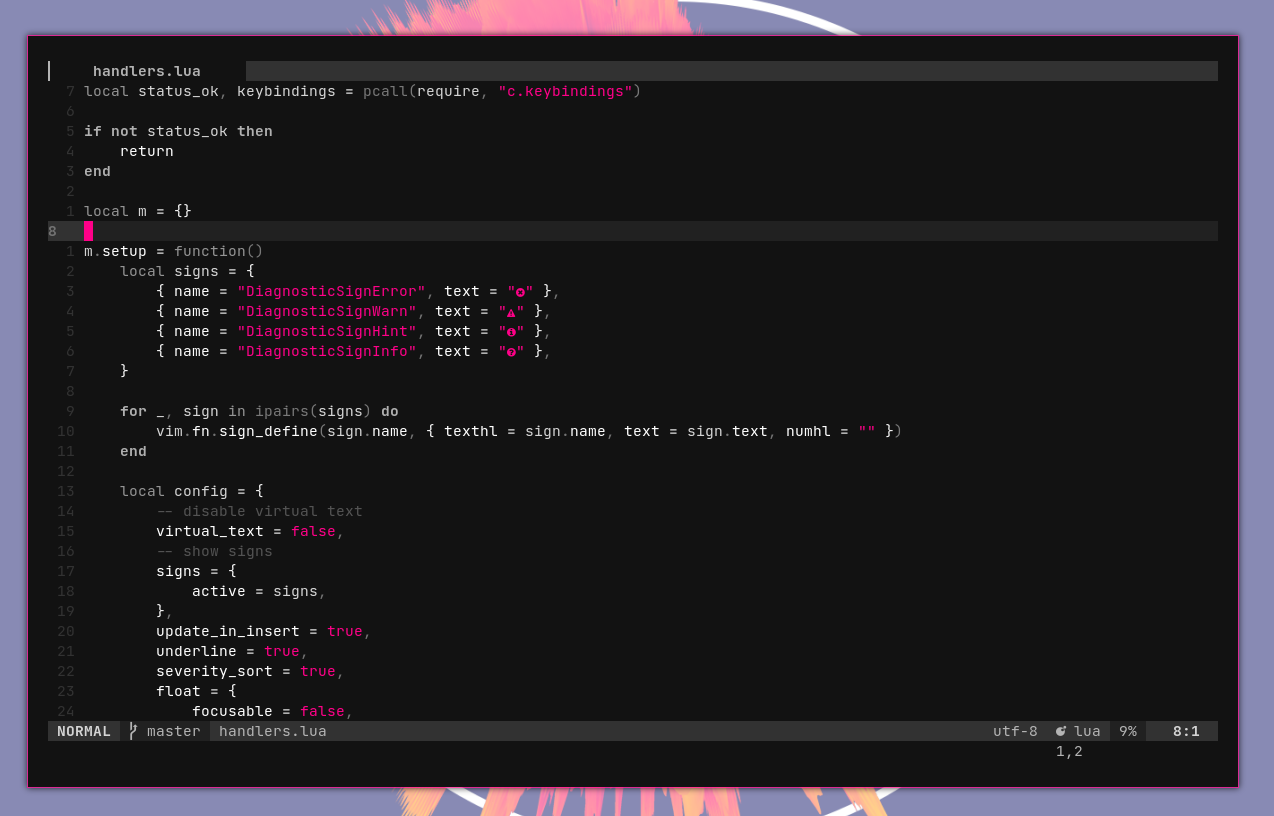This screenshot has height=816, width=1274.
Task: Click the "c.keybindings" string in require call
Action: tap(565, 91)
